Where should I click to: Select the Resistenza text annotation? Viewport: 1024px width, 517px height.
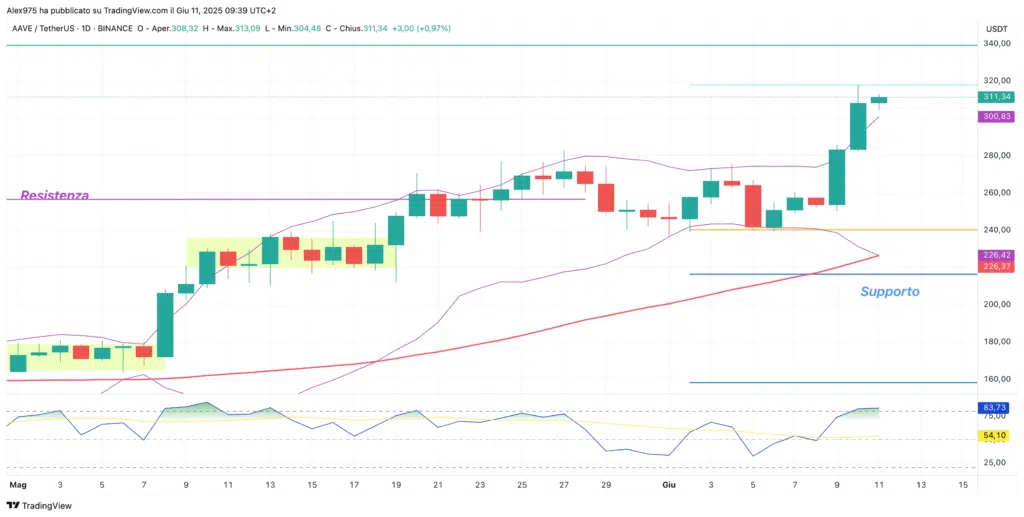click(x=53, y=195)
